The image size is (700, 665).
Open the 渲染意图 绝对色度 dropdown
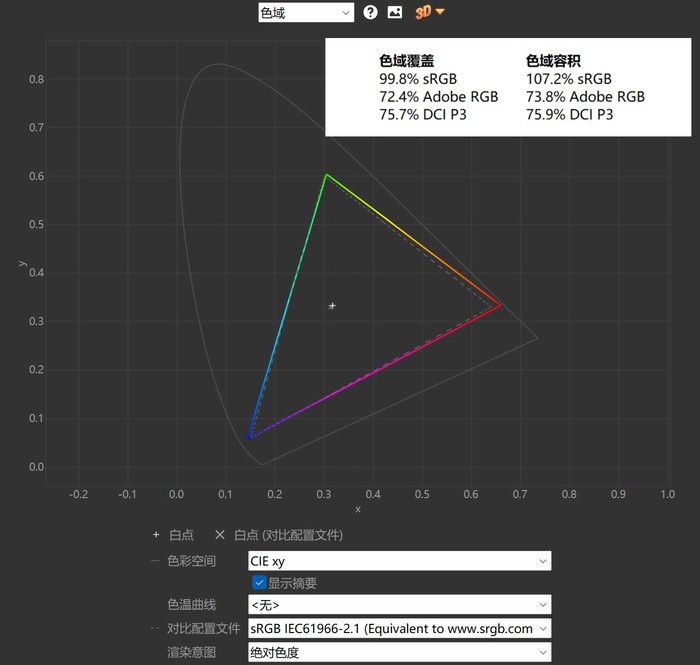pyautogui.click(x=399, y=653)
